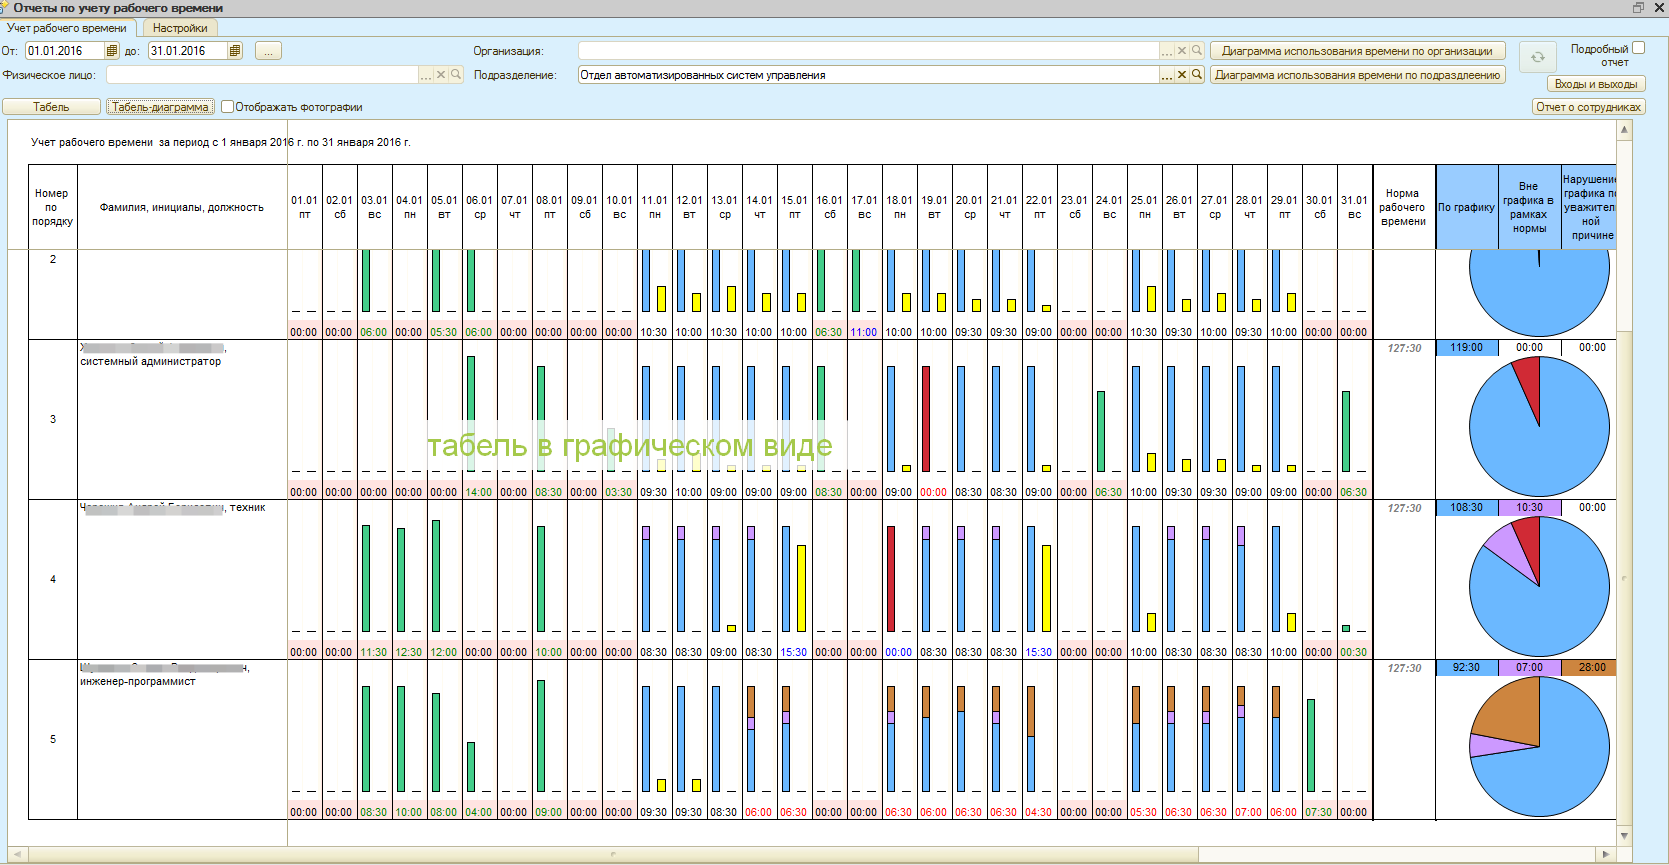Focus the 'до' end date input field
Screen dimensions: 1669x865
click(x=187, y=51)
